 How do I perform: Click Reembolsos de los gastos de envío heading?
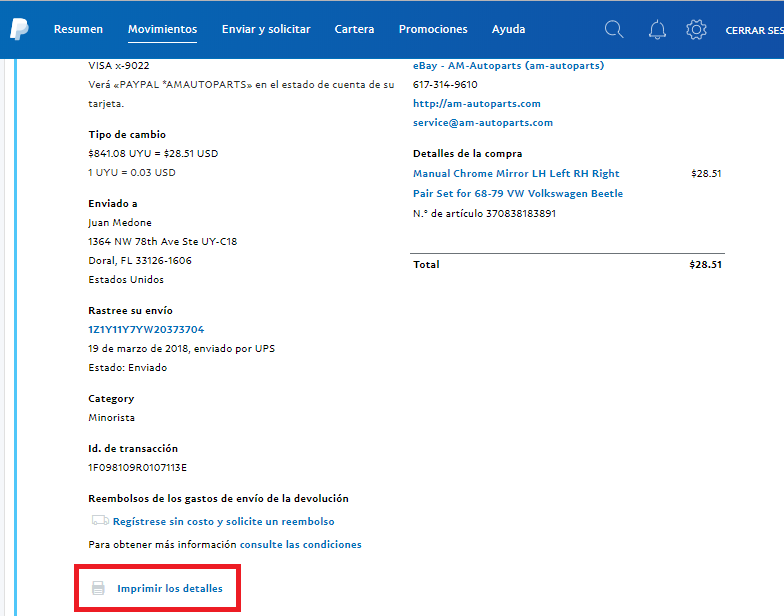tap(218, 498)
